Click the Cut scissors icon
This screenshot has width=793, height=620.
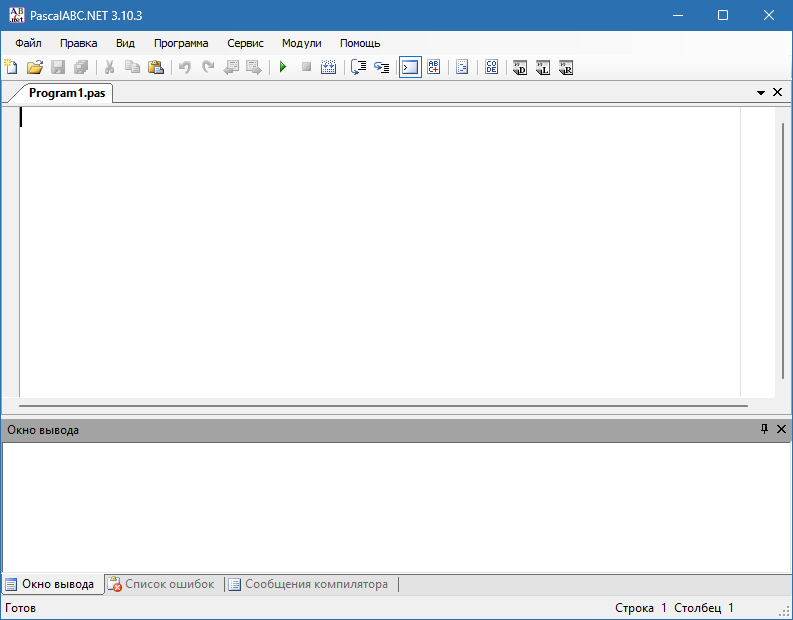pos(109,67)
